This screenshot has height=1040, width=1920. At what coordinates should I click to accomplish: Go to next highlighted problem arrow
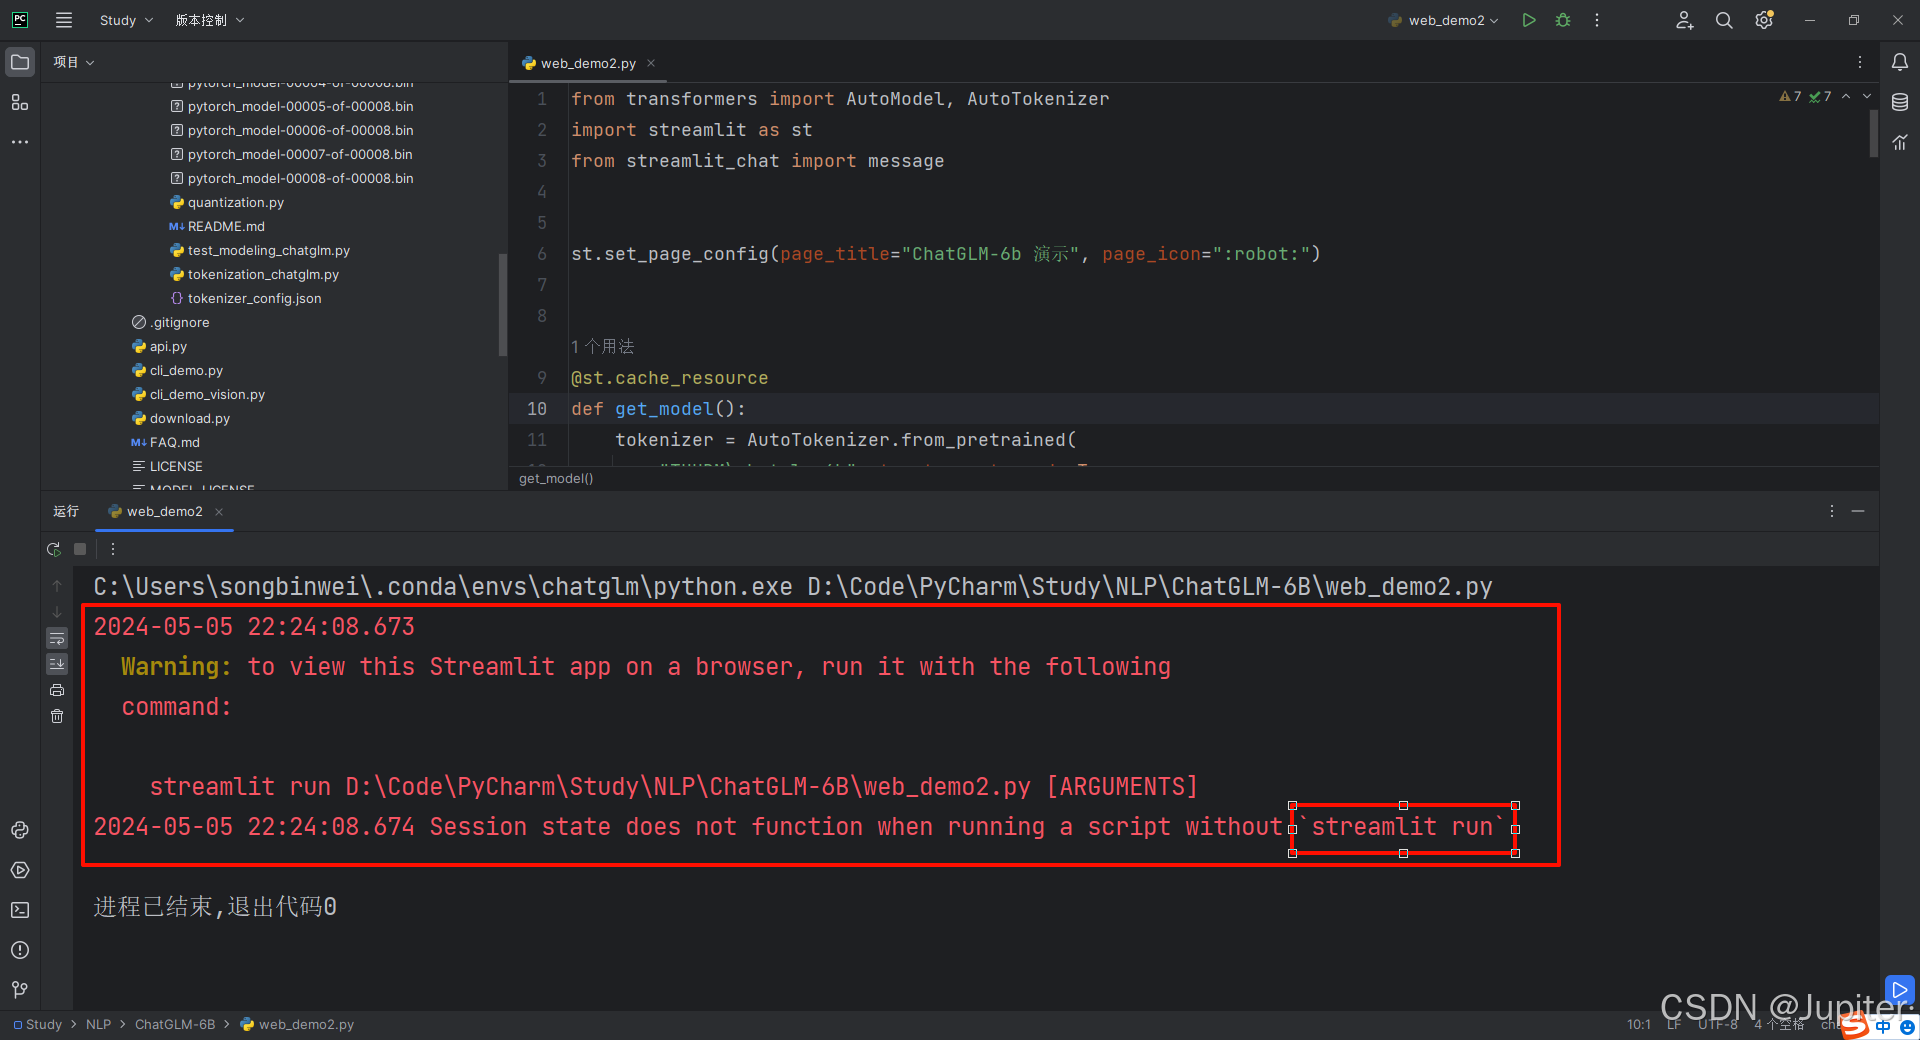(1867, 97)
